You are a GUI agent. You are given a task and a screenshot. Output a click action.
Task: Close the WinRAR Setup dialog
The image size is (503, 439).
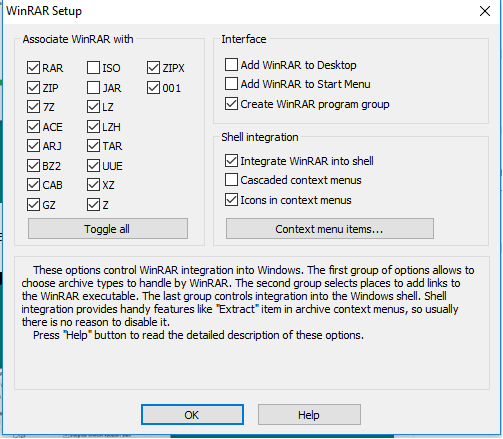tap(485, 11)
